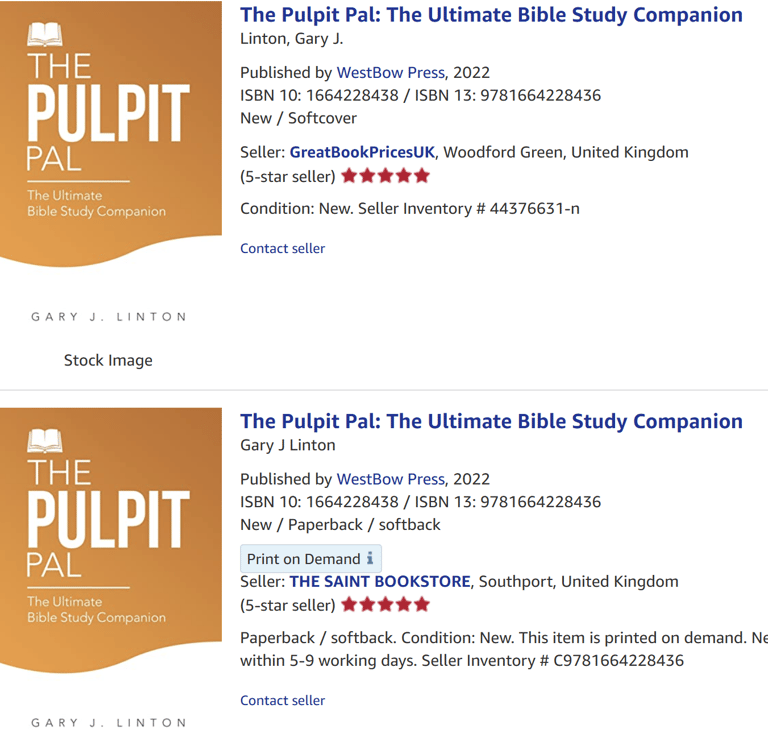
Task: Visit the GreatBookPricesUK seller page
Action: pyautogui.click(x=362, y=152)
